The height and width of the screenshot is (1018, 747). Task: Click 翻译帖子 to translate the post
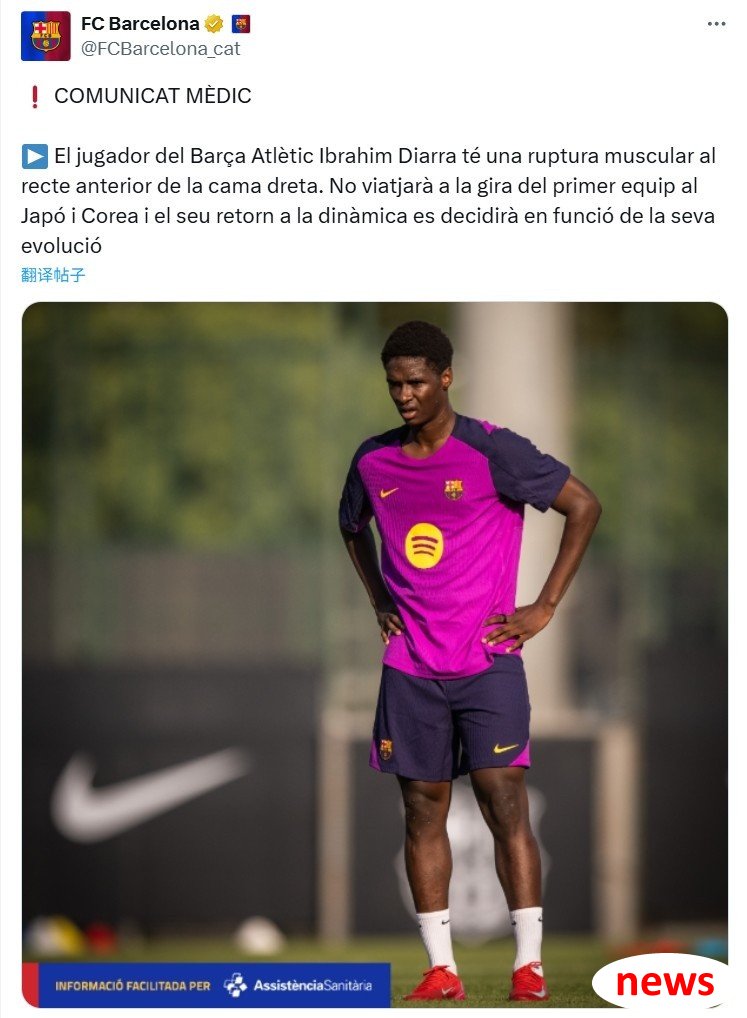(53, 275)
